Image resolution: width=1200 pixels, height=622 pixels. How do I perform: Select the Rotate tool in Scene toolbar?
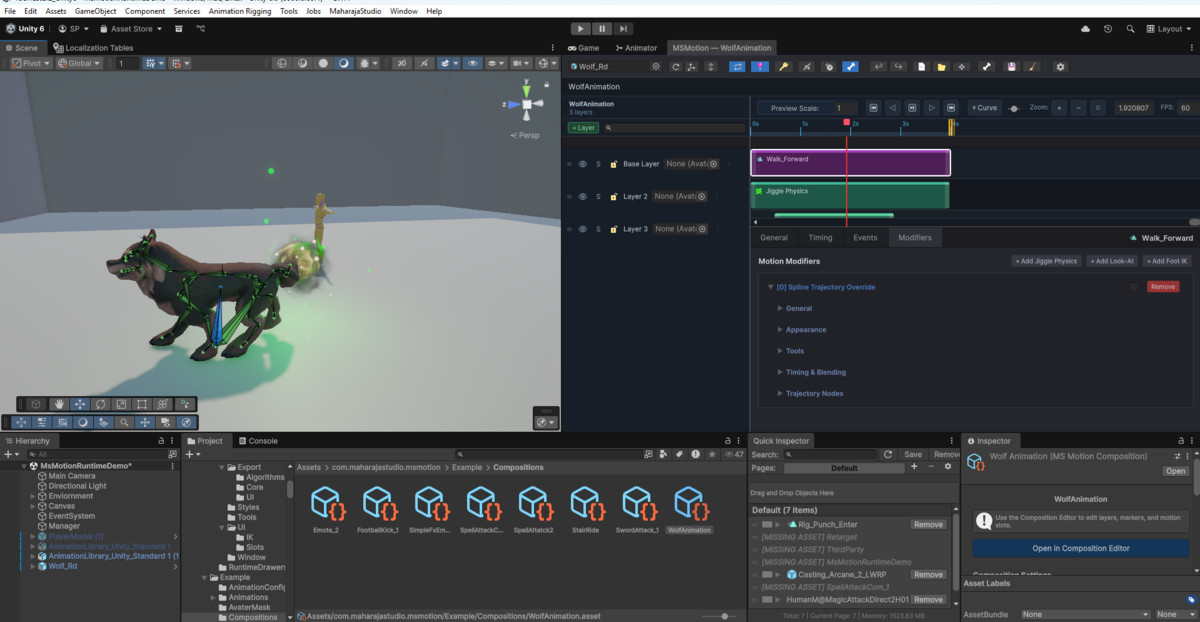click(x=101, y=404)
